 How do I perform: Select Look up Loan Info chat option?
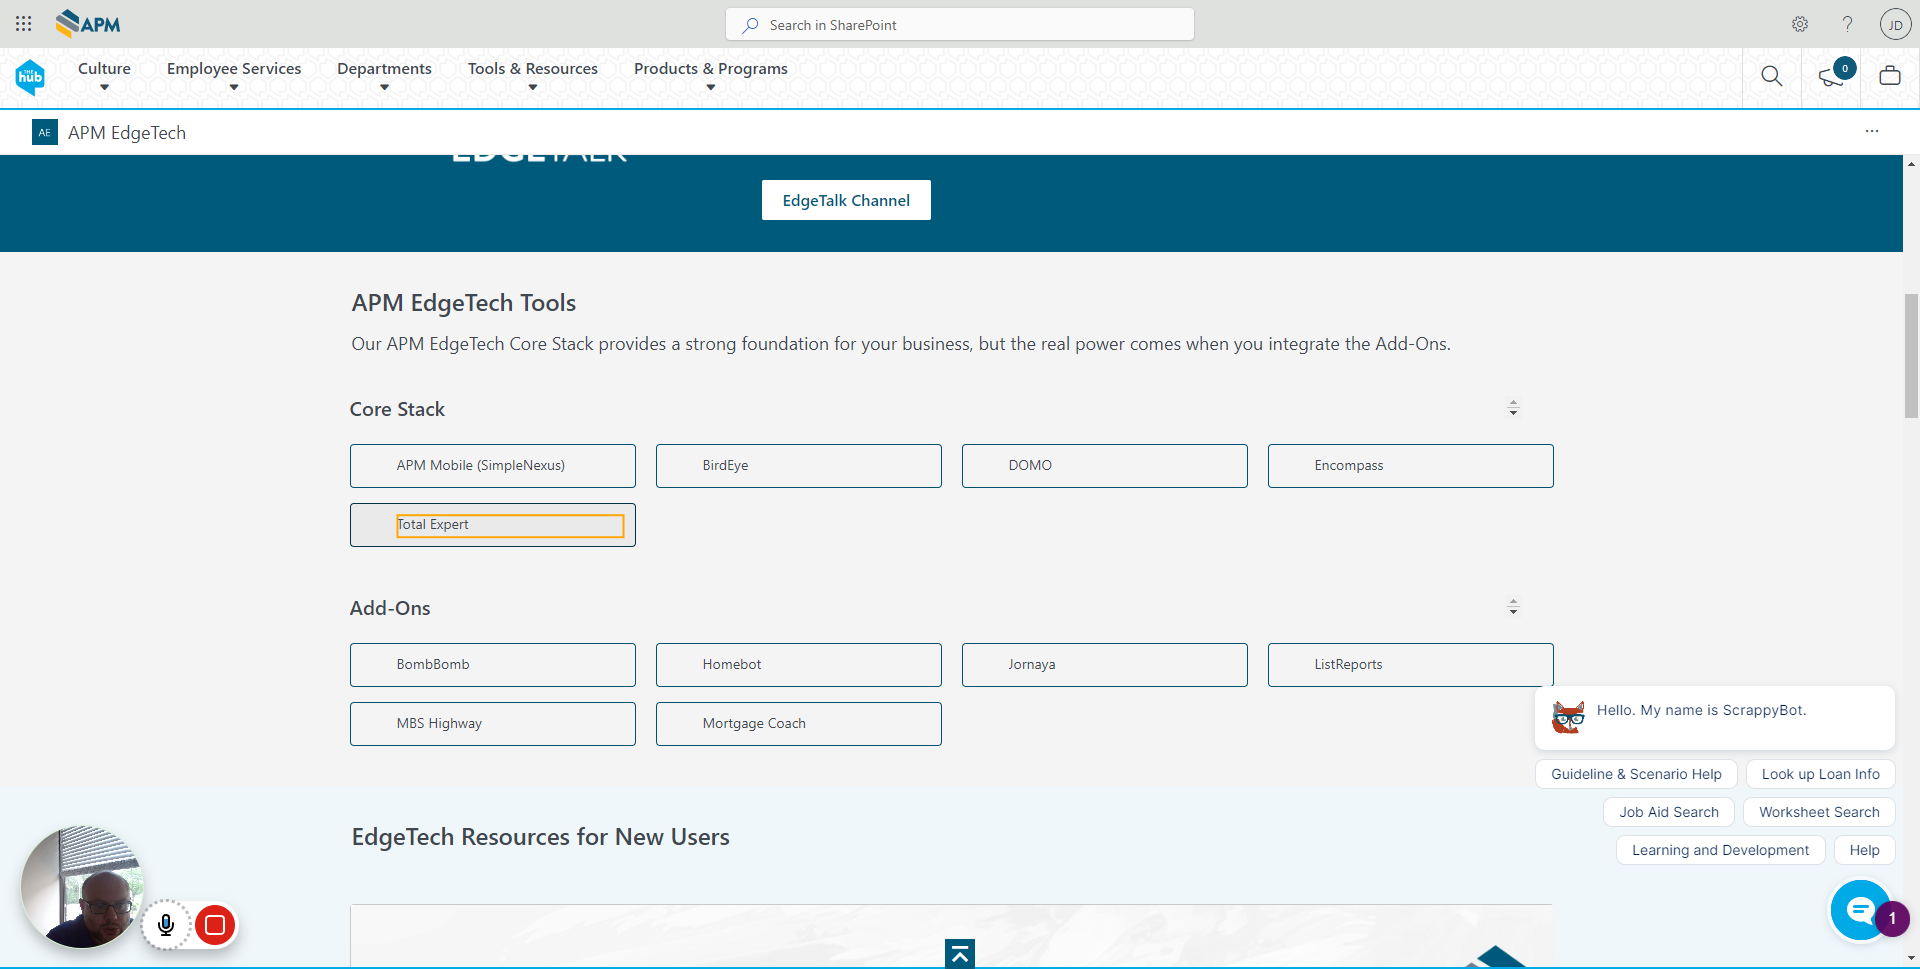pyautogui.click(x=1820, y=774)
